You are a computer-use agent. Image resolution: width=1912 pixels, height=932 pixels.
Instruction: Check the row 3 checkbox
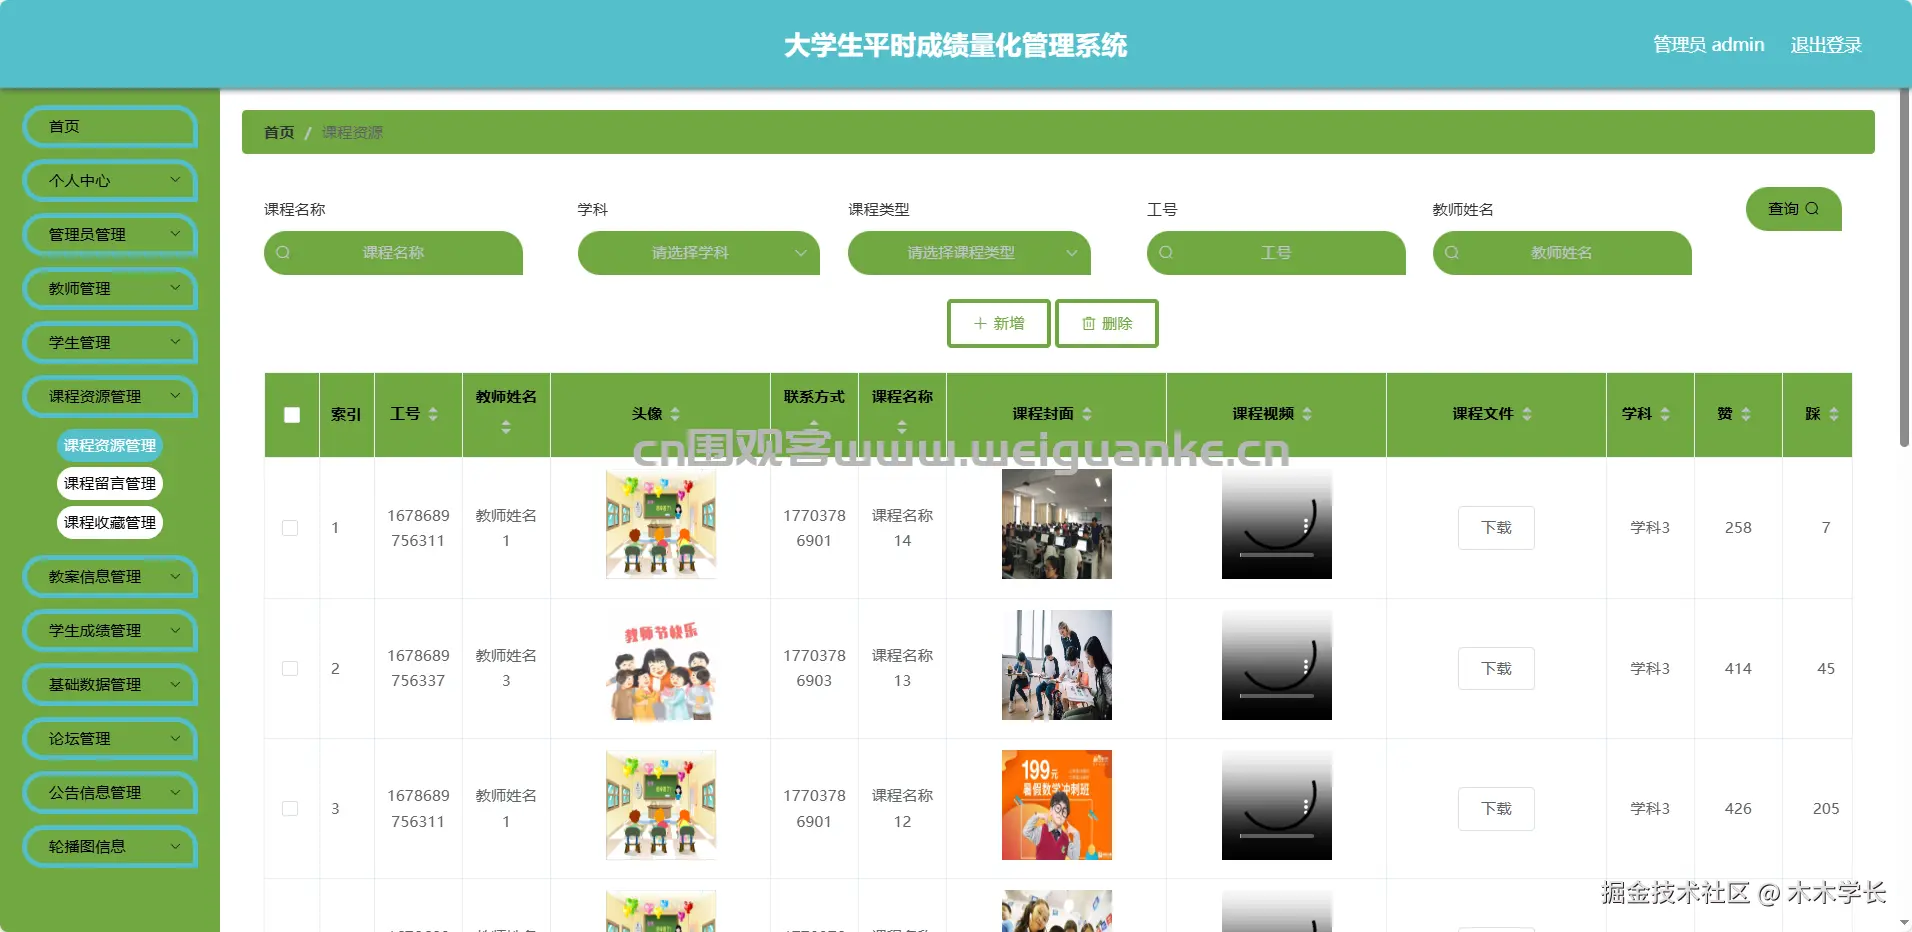pos(290,808)
